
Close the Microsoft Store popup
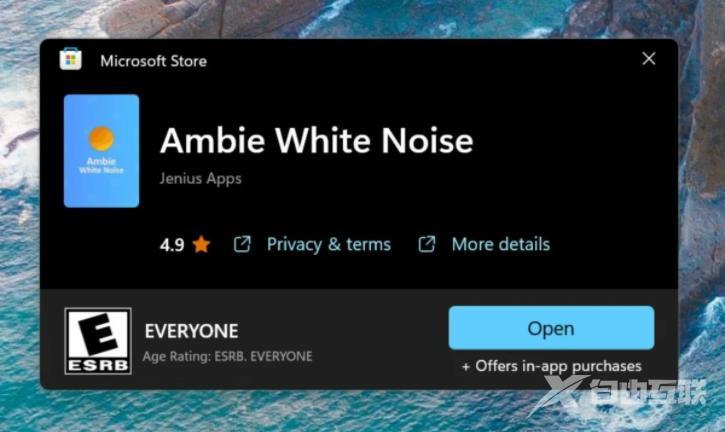point(649,58)
